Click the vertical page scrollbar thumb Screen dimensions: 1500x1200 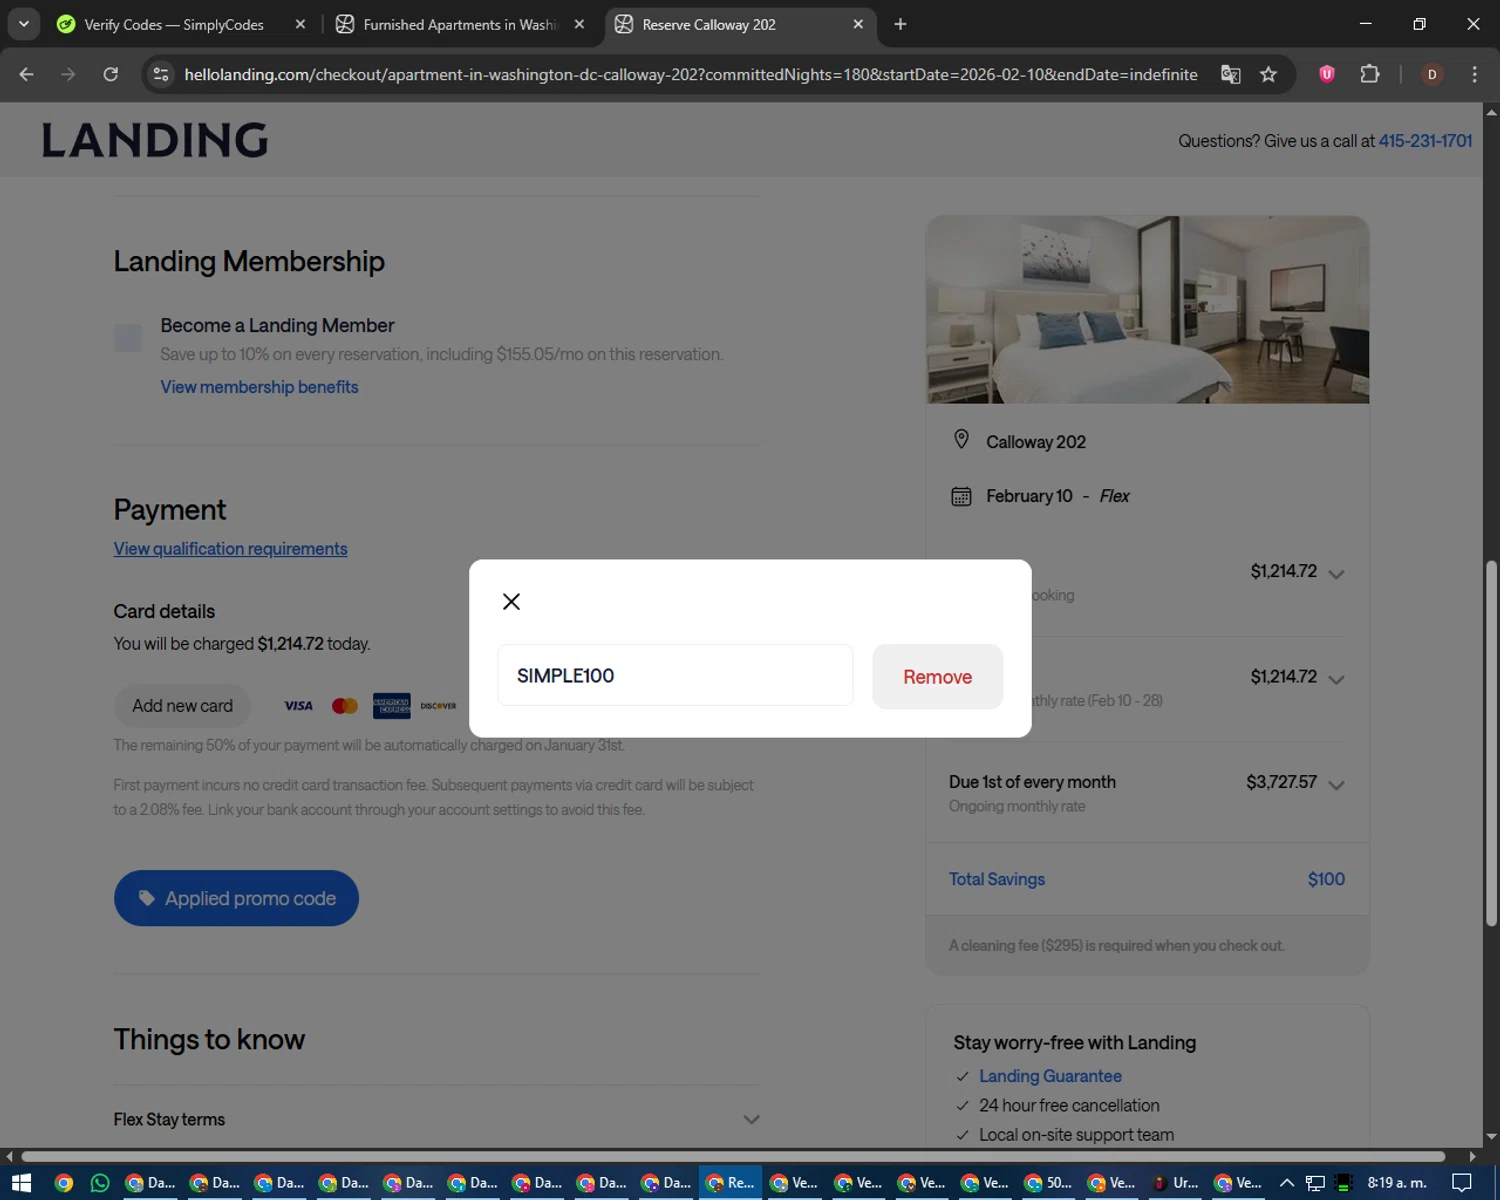point(1491,743)
